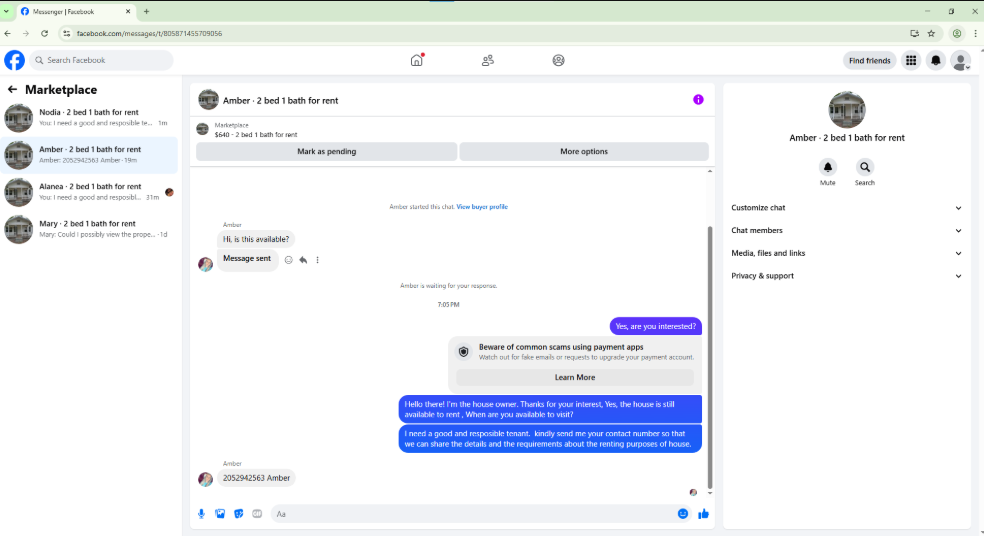Go back using Marketplace back arrow
Image resolution: width=984 pixels, height=536 pixels.
pos(12,90)
